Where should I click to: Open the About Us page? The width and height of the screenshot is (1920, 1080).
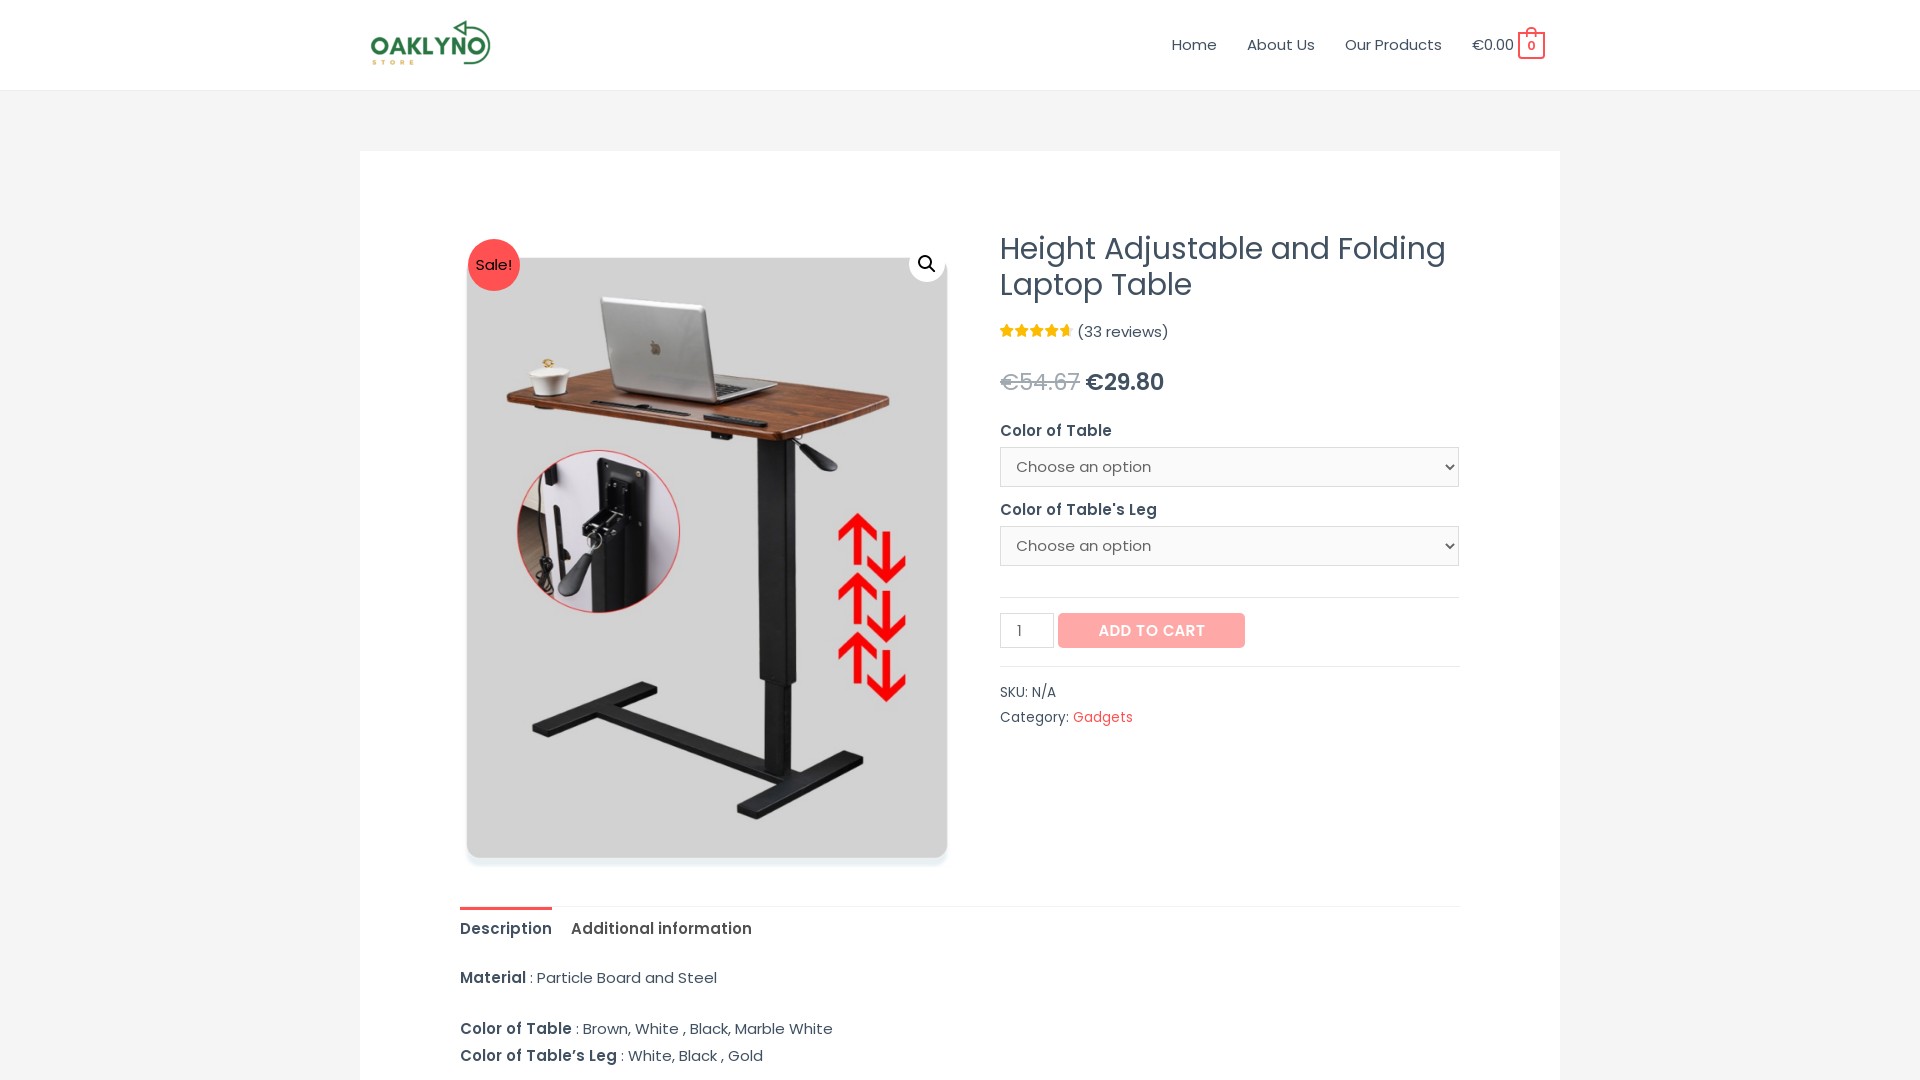pyautogui.click(x=1281, y=45)
